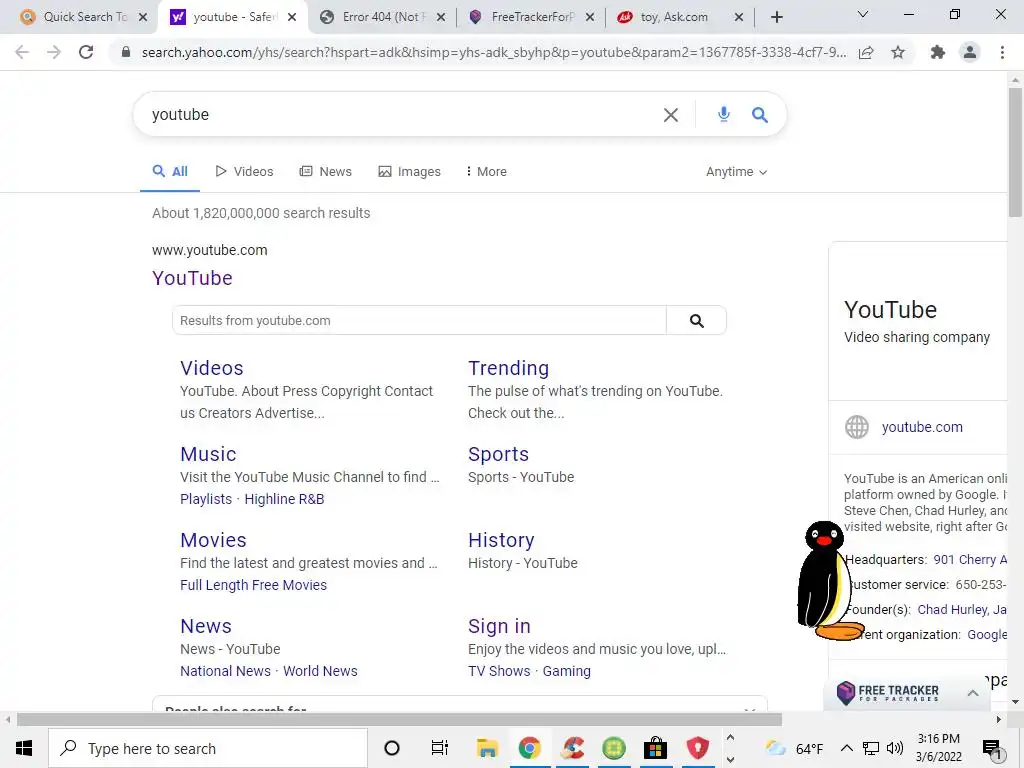Open the Playlists sublink

[x=206, y=500]
